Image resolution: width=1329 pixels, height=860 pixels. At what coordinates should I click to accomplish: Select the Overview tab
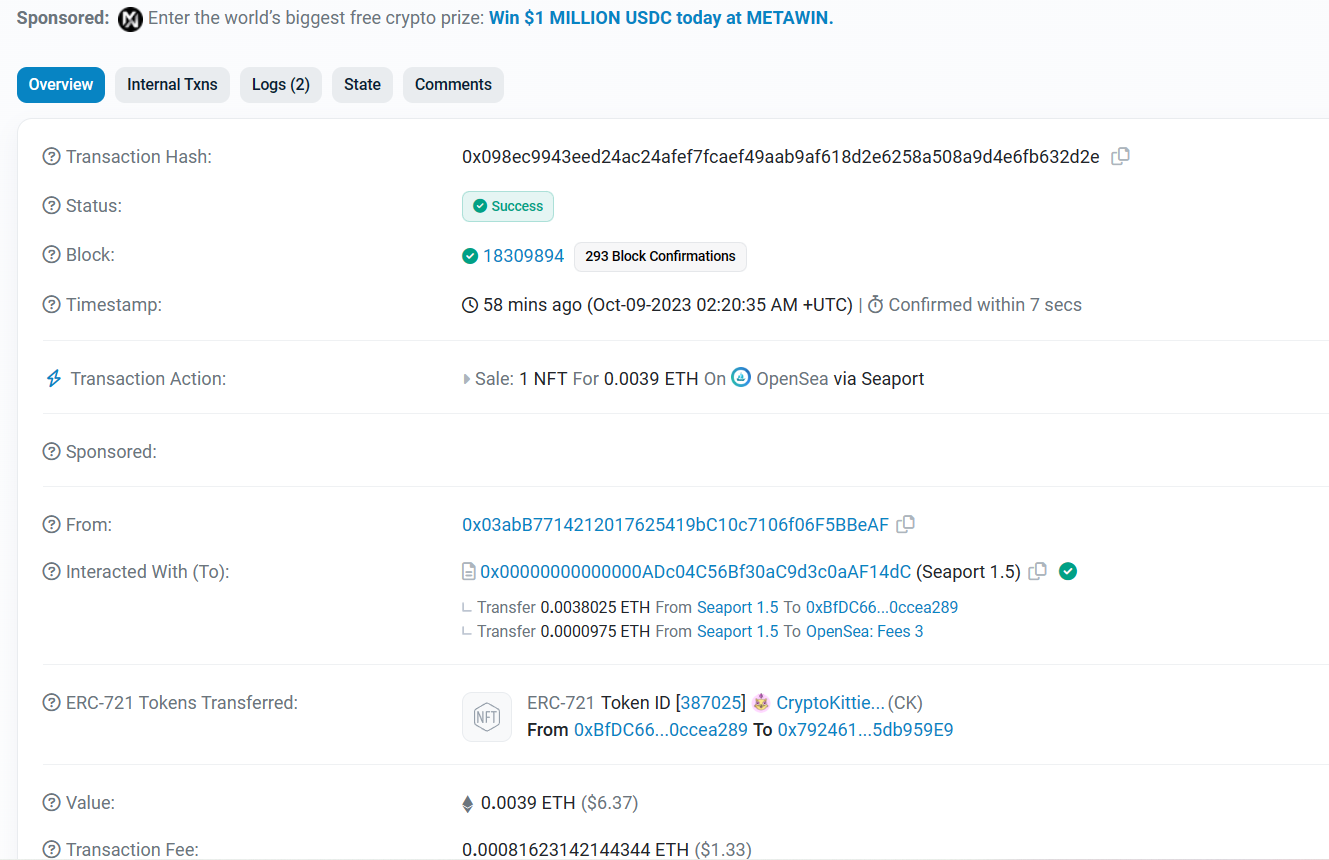61,85
